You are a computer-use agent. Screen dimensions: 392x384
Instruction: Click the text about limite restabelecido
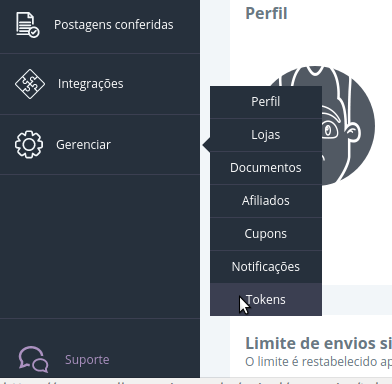[318, 362]
